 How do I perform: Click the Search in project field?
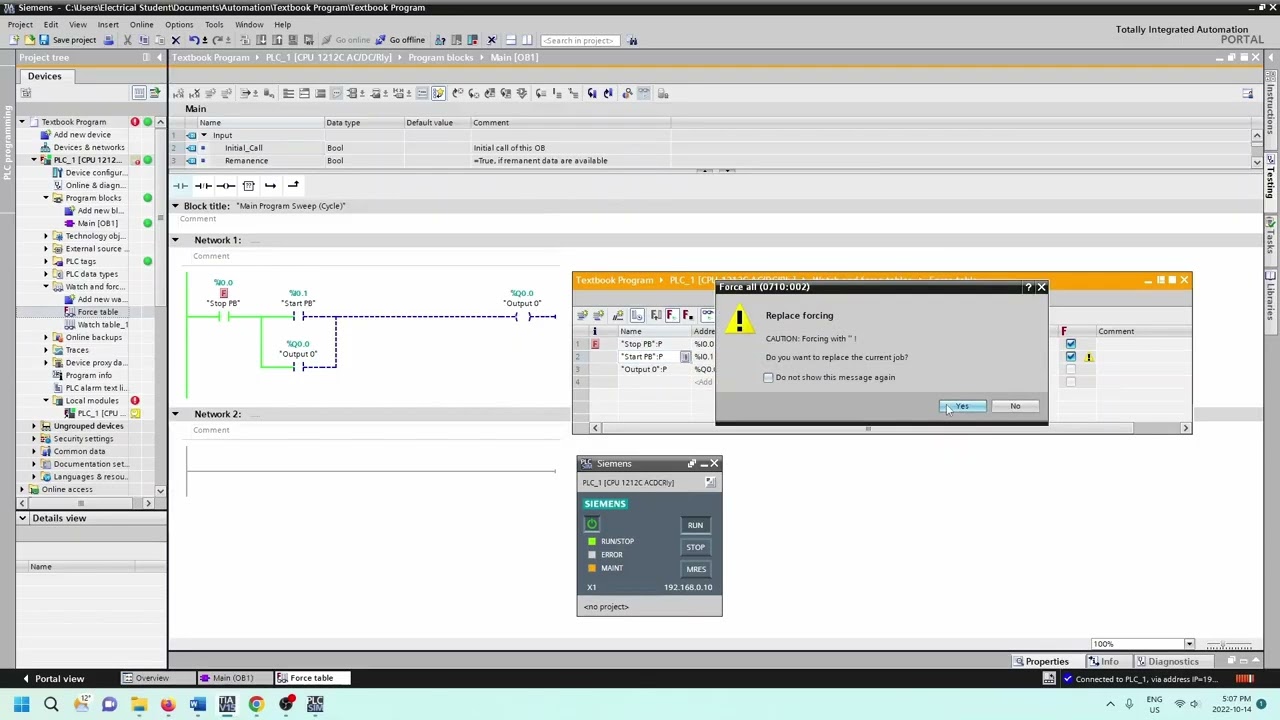tap(579, 40)
